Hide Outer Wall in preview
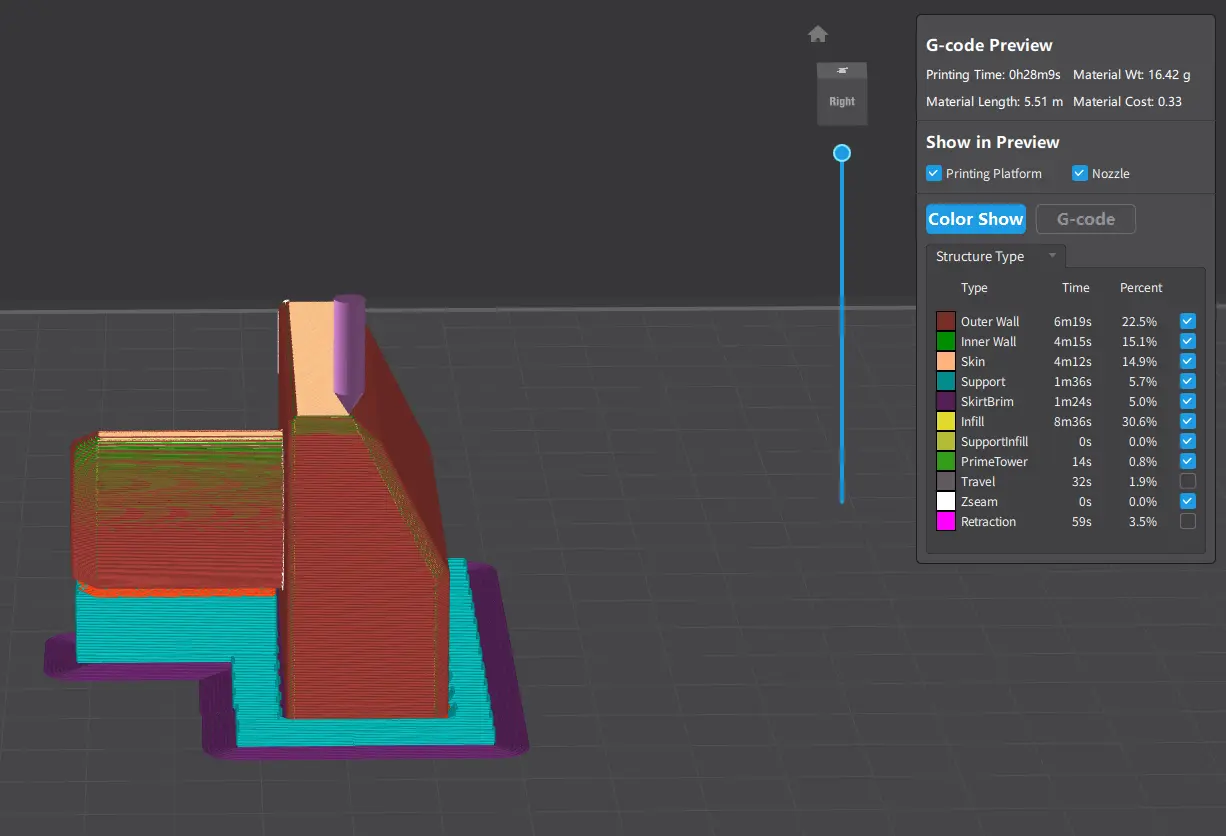1226x836 pixels. 1188,321
